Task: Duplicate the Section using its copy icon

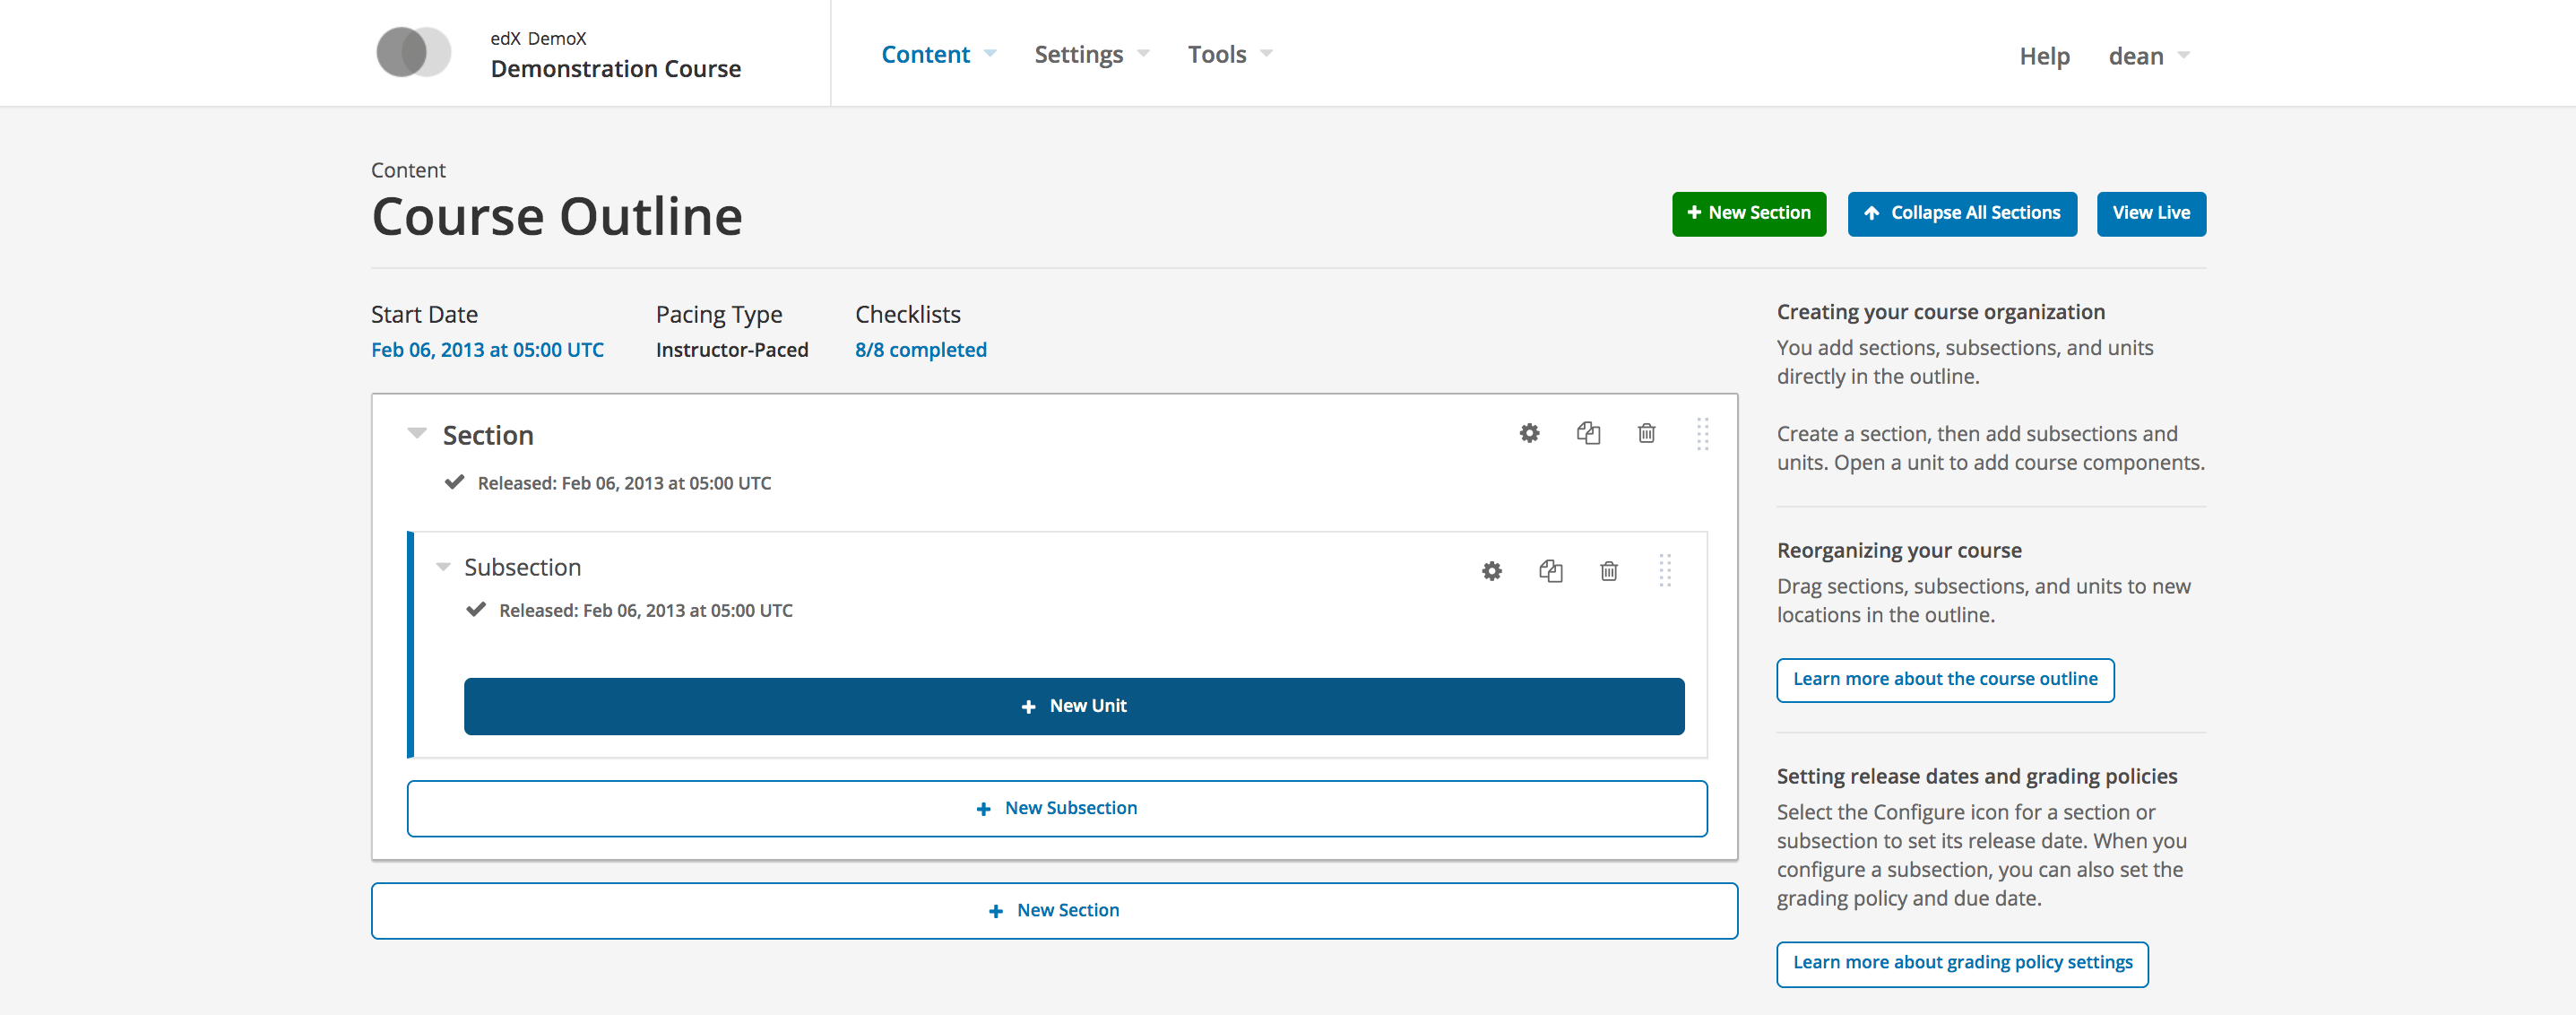Action: [1589, 434]
